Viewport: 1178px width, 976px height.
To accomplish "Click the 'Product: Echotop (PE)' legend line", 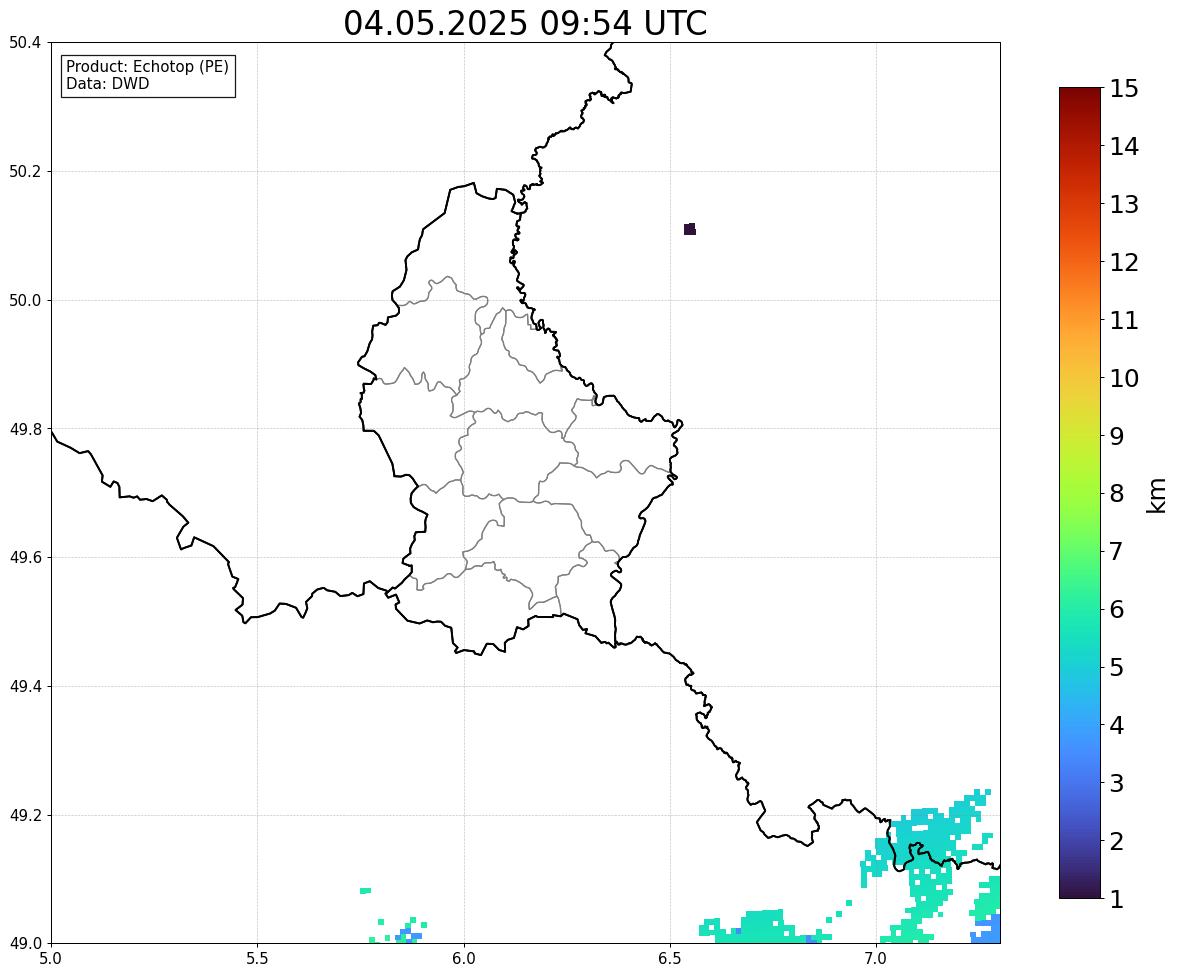I will (x=147, y=67).
